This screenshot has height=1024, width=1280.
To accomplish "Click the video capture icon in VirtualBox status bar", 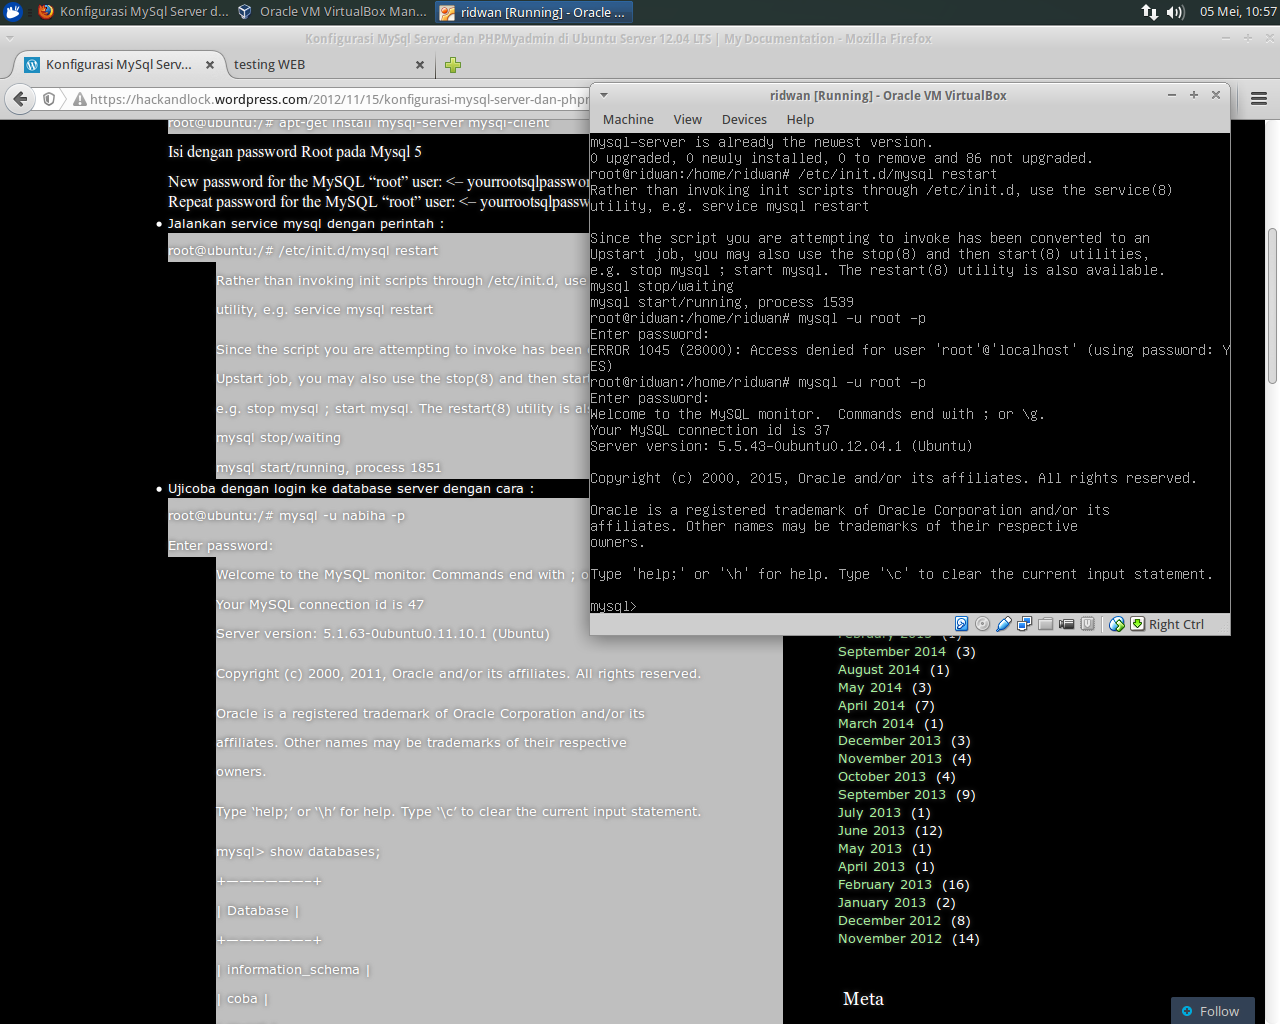I will (1066, 622).
